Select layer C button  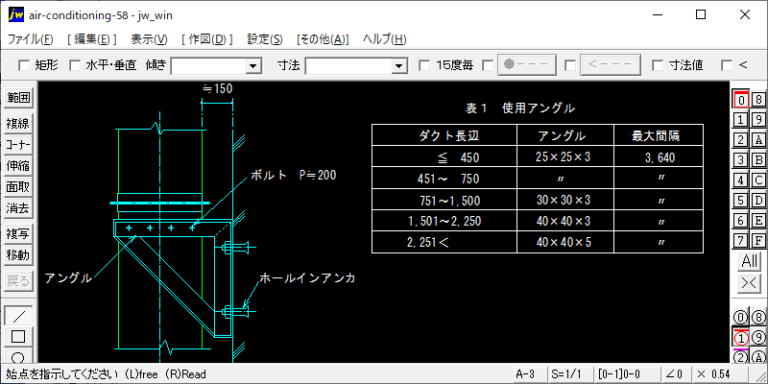[758, 180]
